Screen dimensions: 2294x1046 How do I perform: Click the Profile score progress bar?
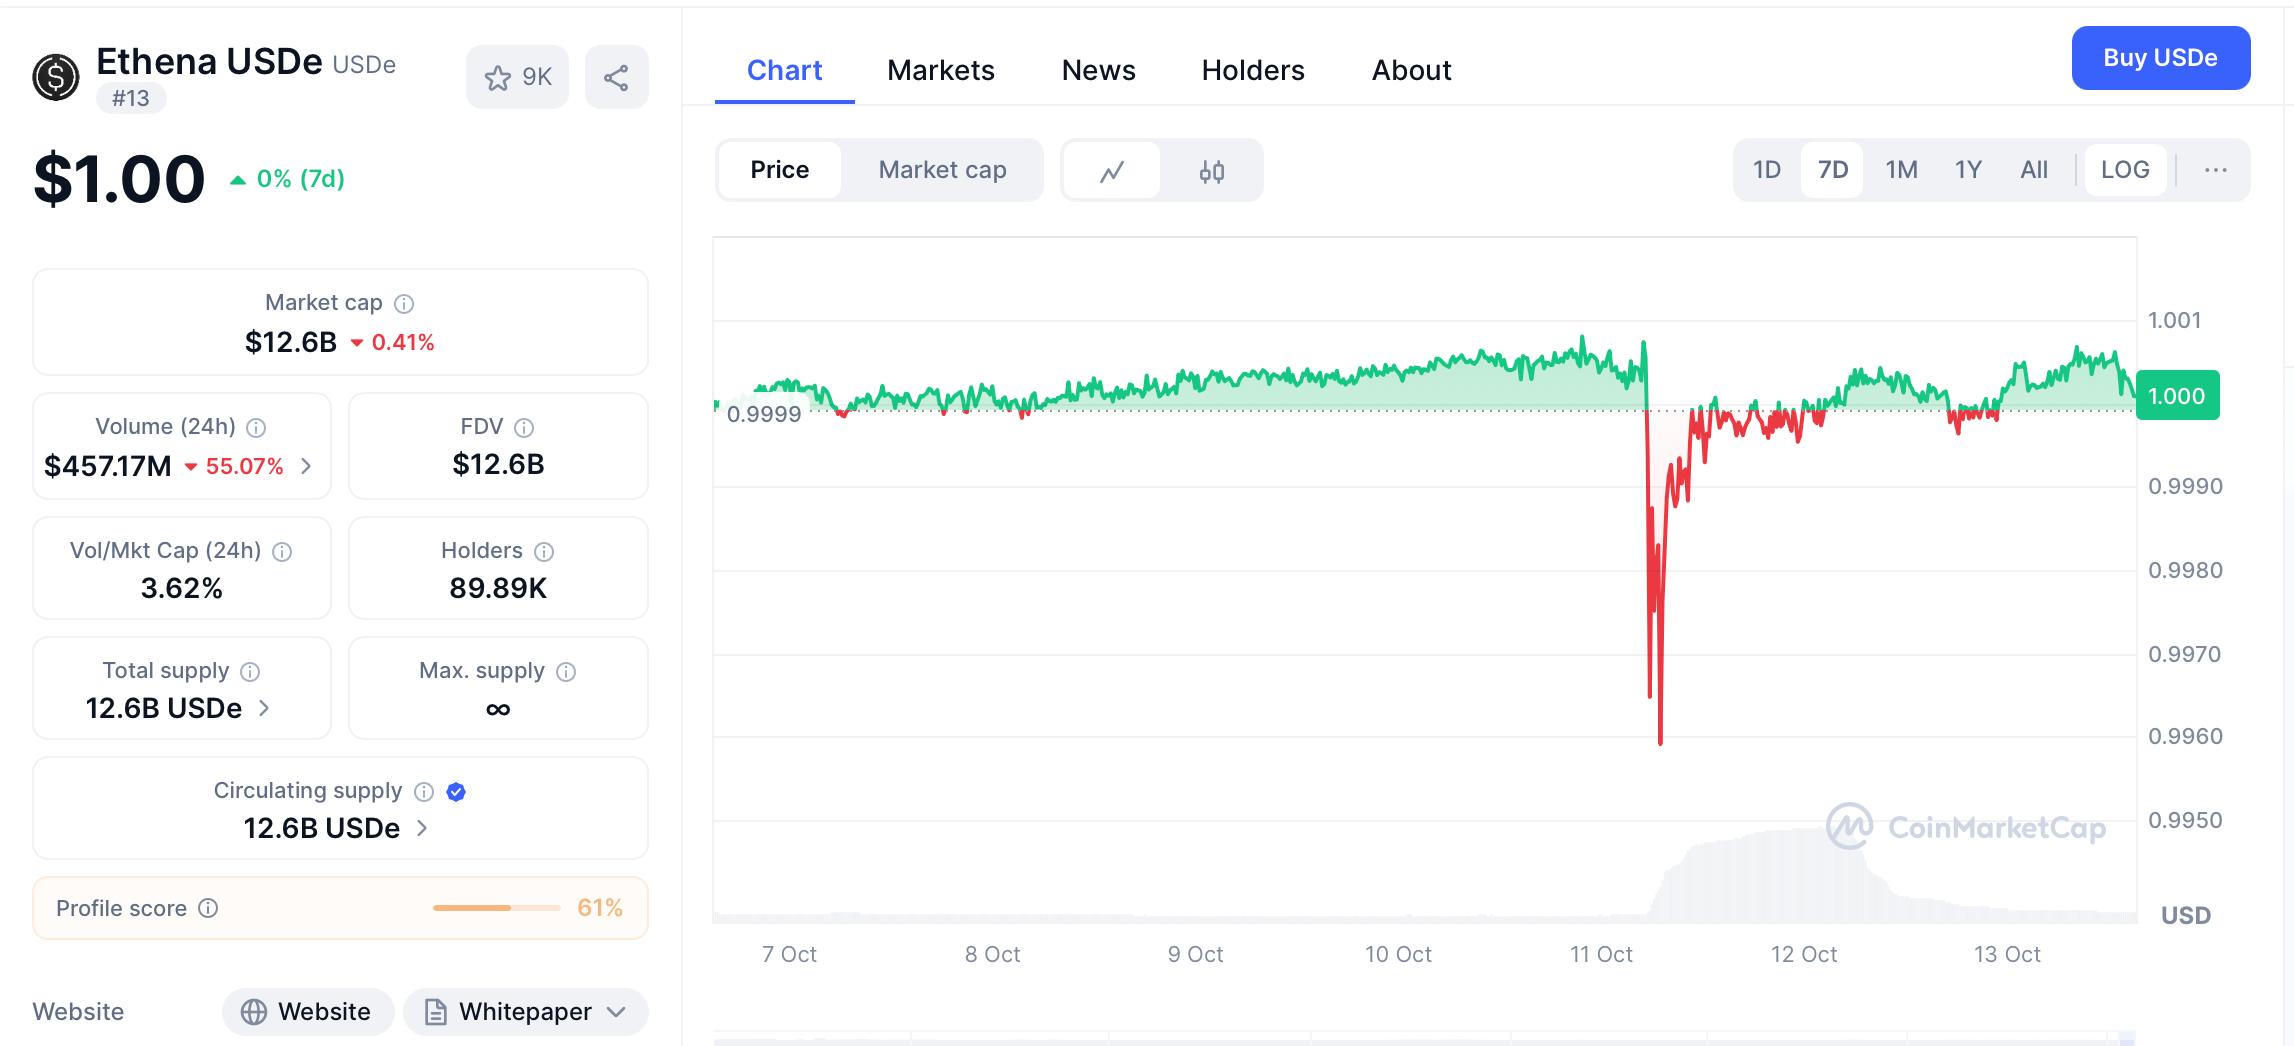point(496,908)
